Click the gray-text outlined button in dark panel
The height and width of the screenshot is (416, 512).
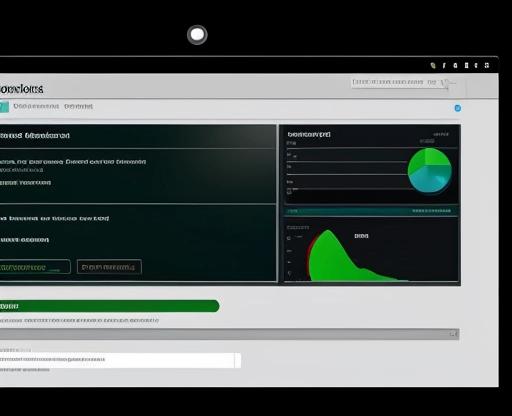tap(109, 267)
